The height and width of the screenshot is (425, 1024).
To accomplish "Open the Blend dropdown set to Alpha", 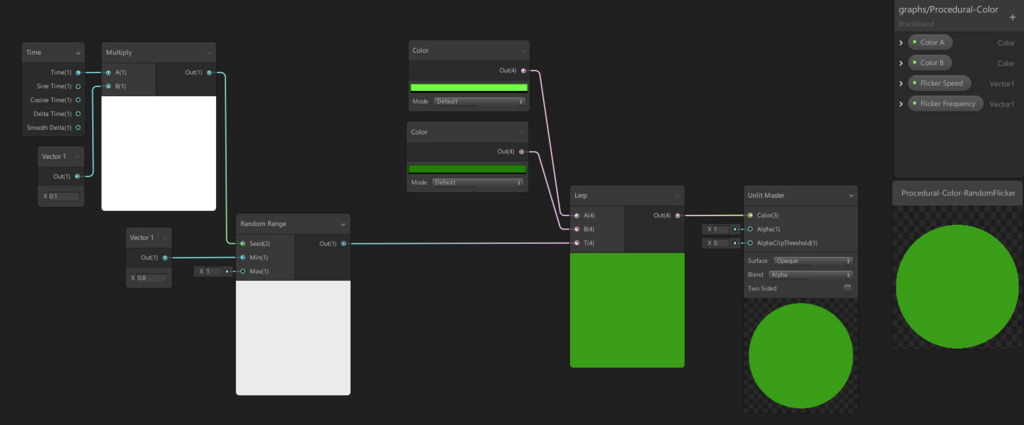I will coord(811,275).
